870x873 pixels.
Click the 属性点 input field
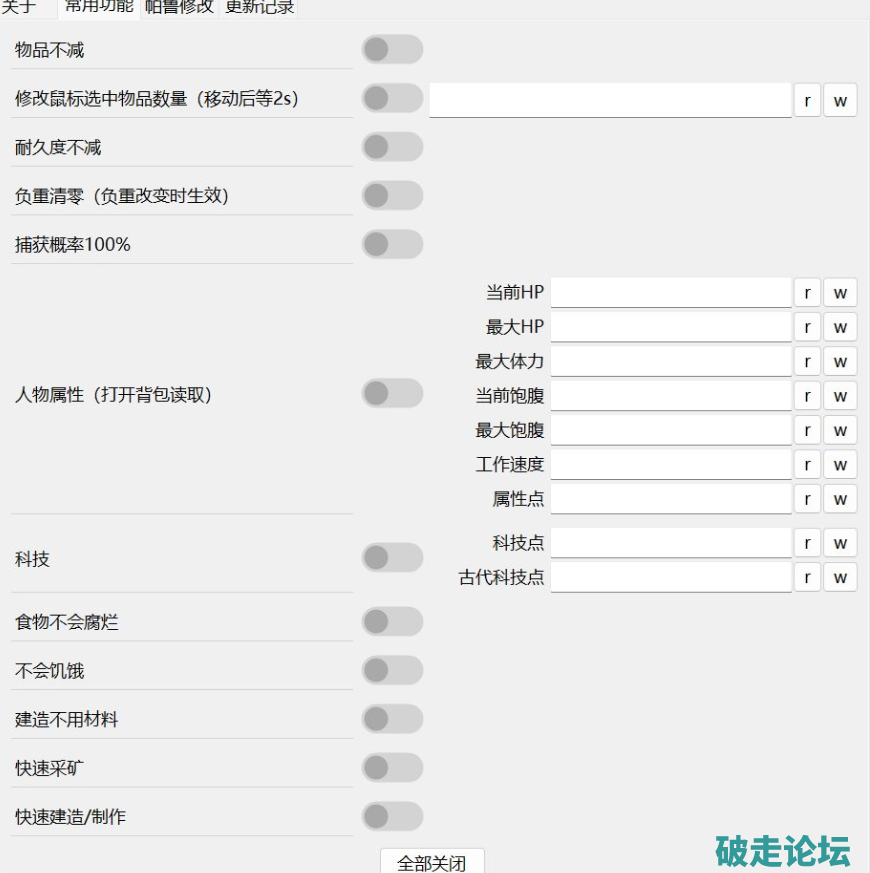[x=670, y=498]
